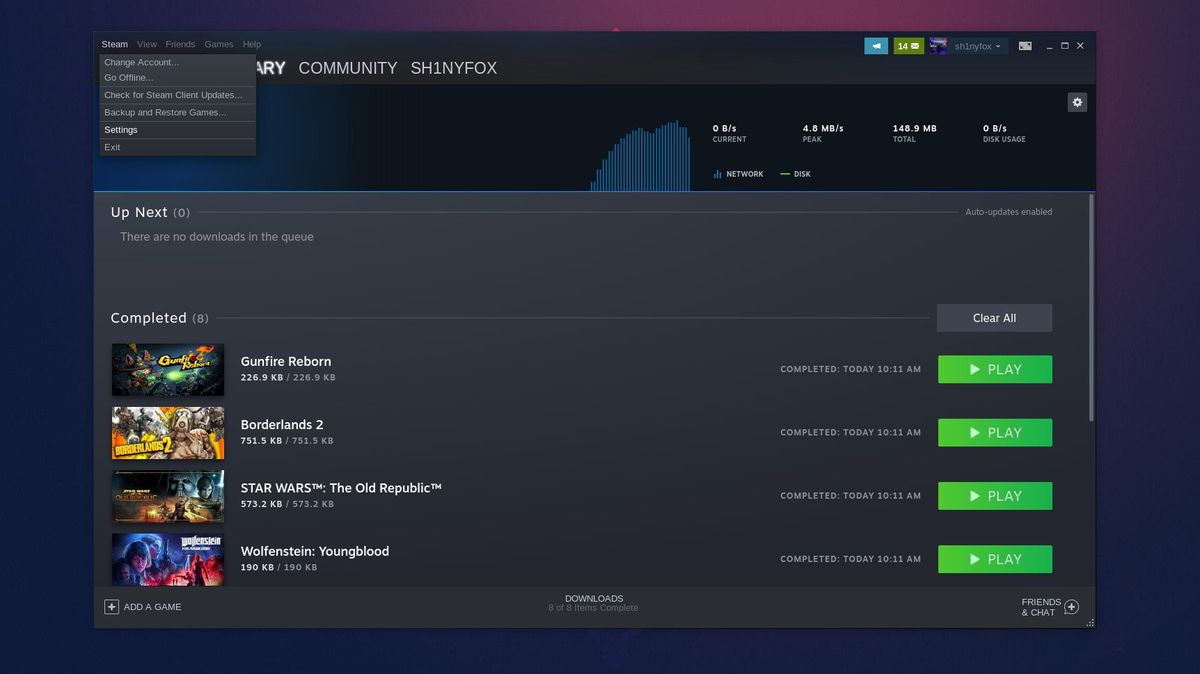The image size is (1200, 674).
Task: Open the announcements megaphone icon
Action: (876, 46)
